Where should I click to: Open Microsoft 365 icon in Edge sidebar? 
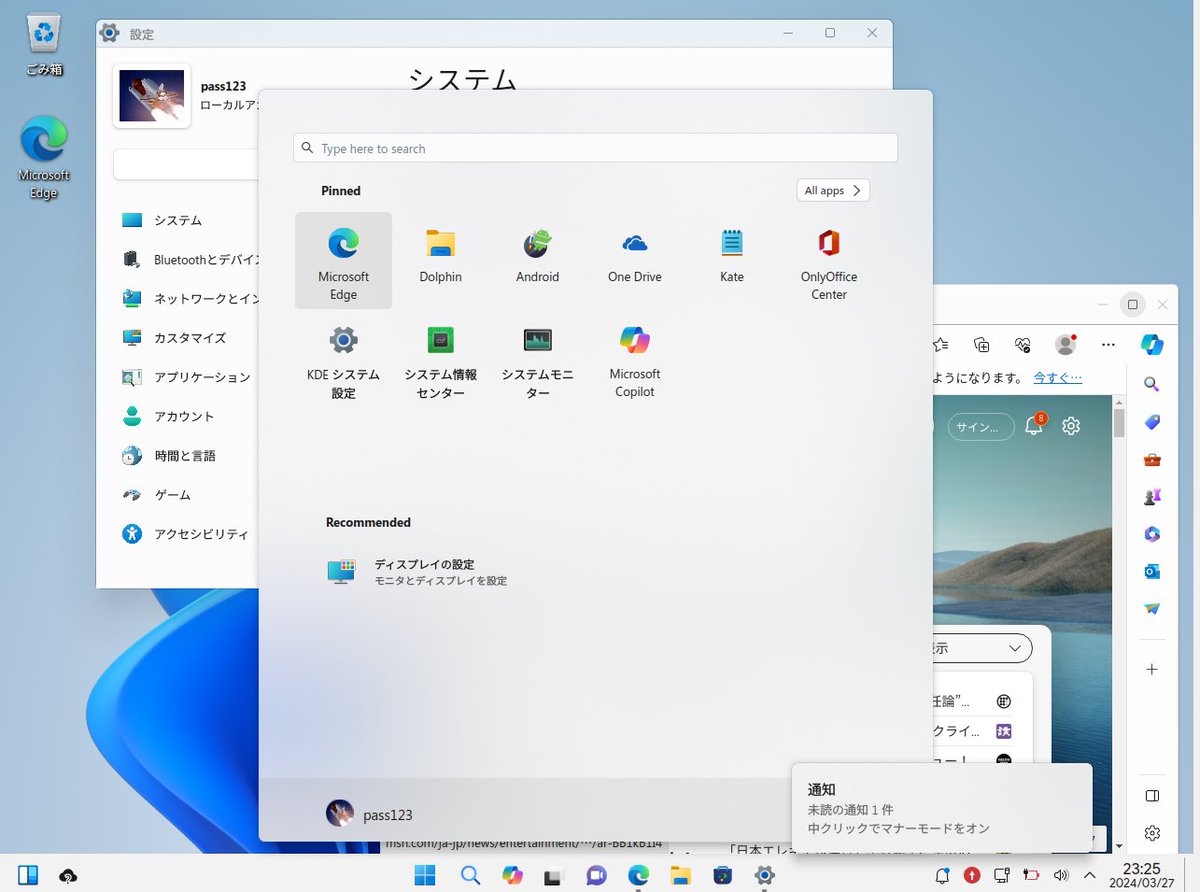tap(1152, 534)
